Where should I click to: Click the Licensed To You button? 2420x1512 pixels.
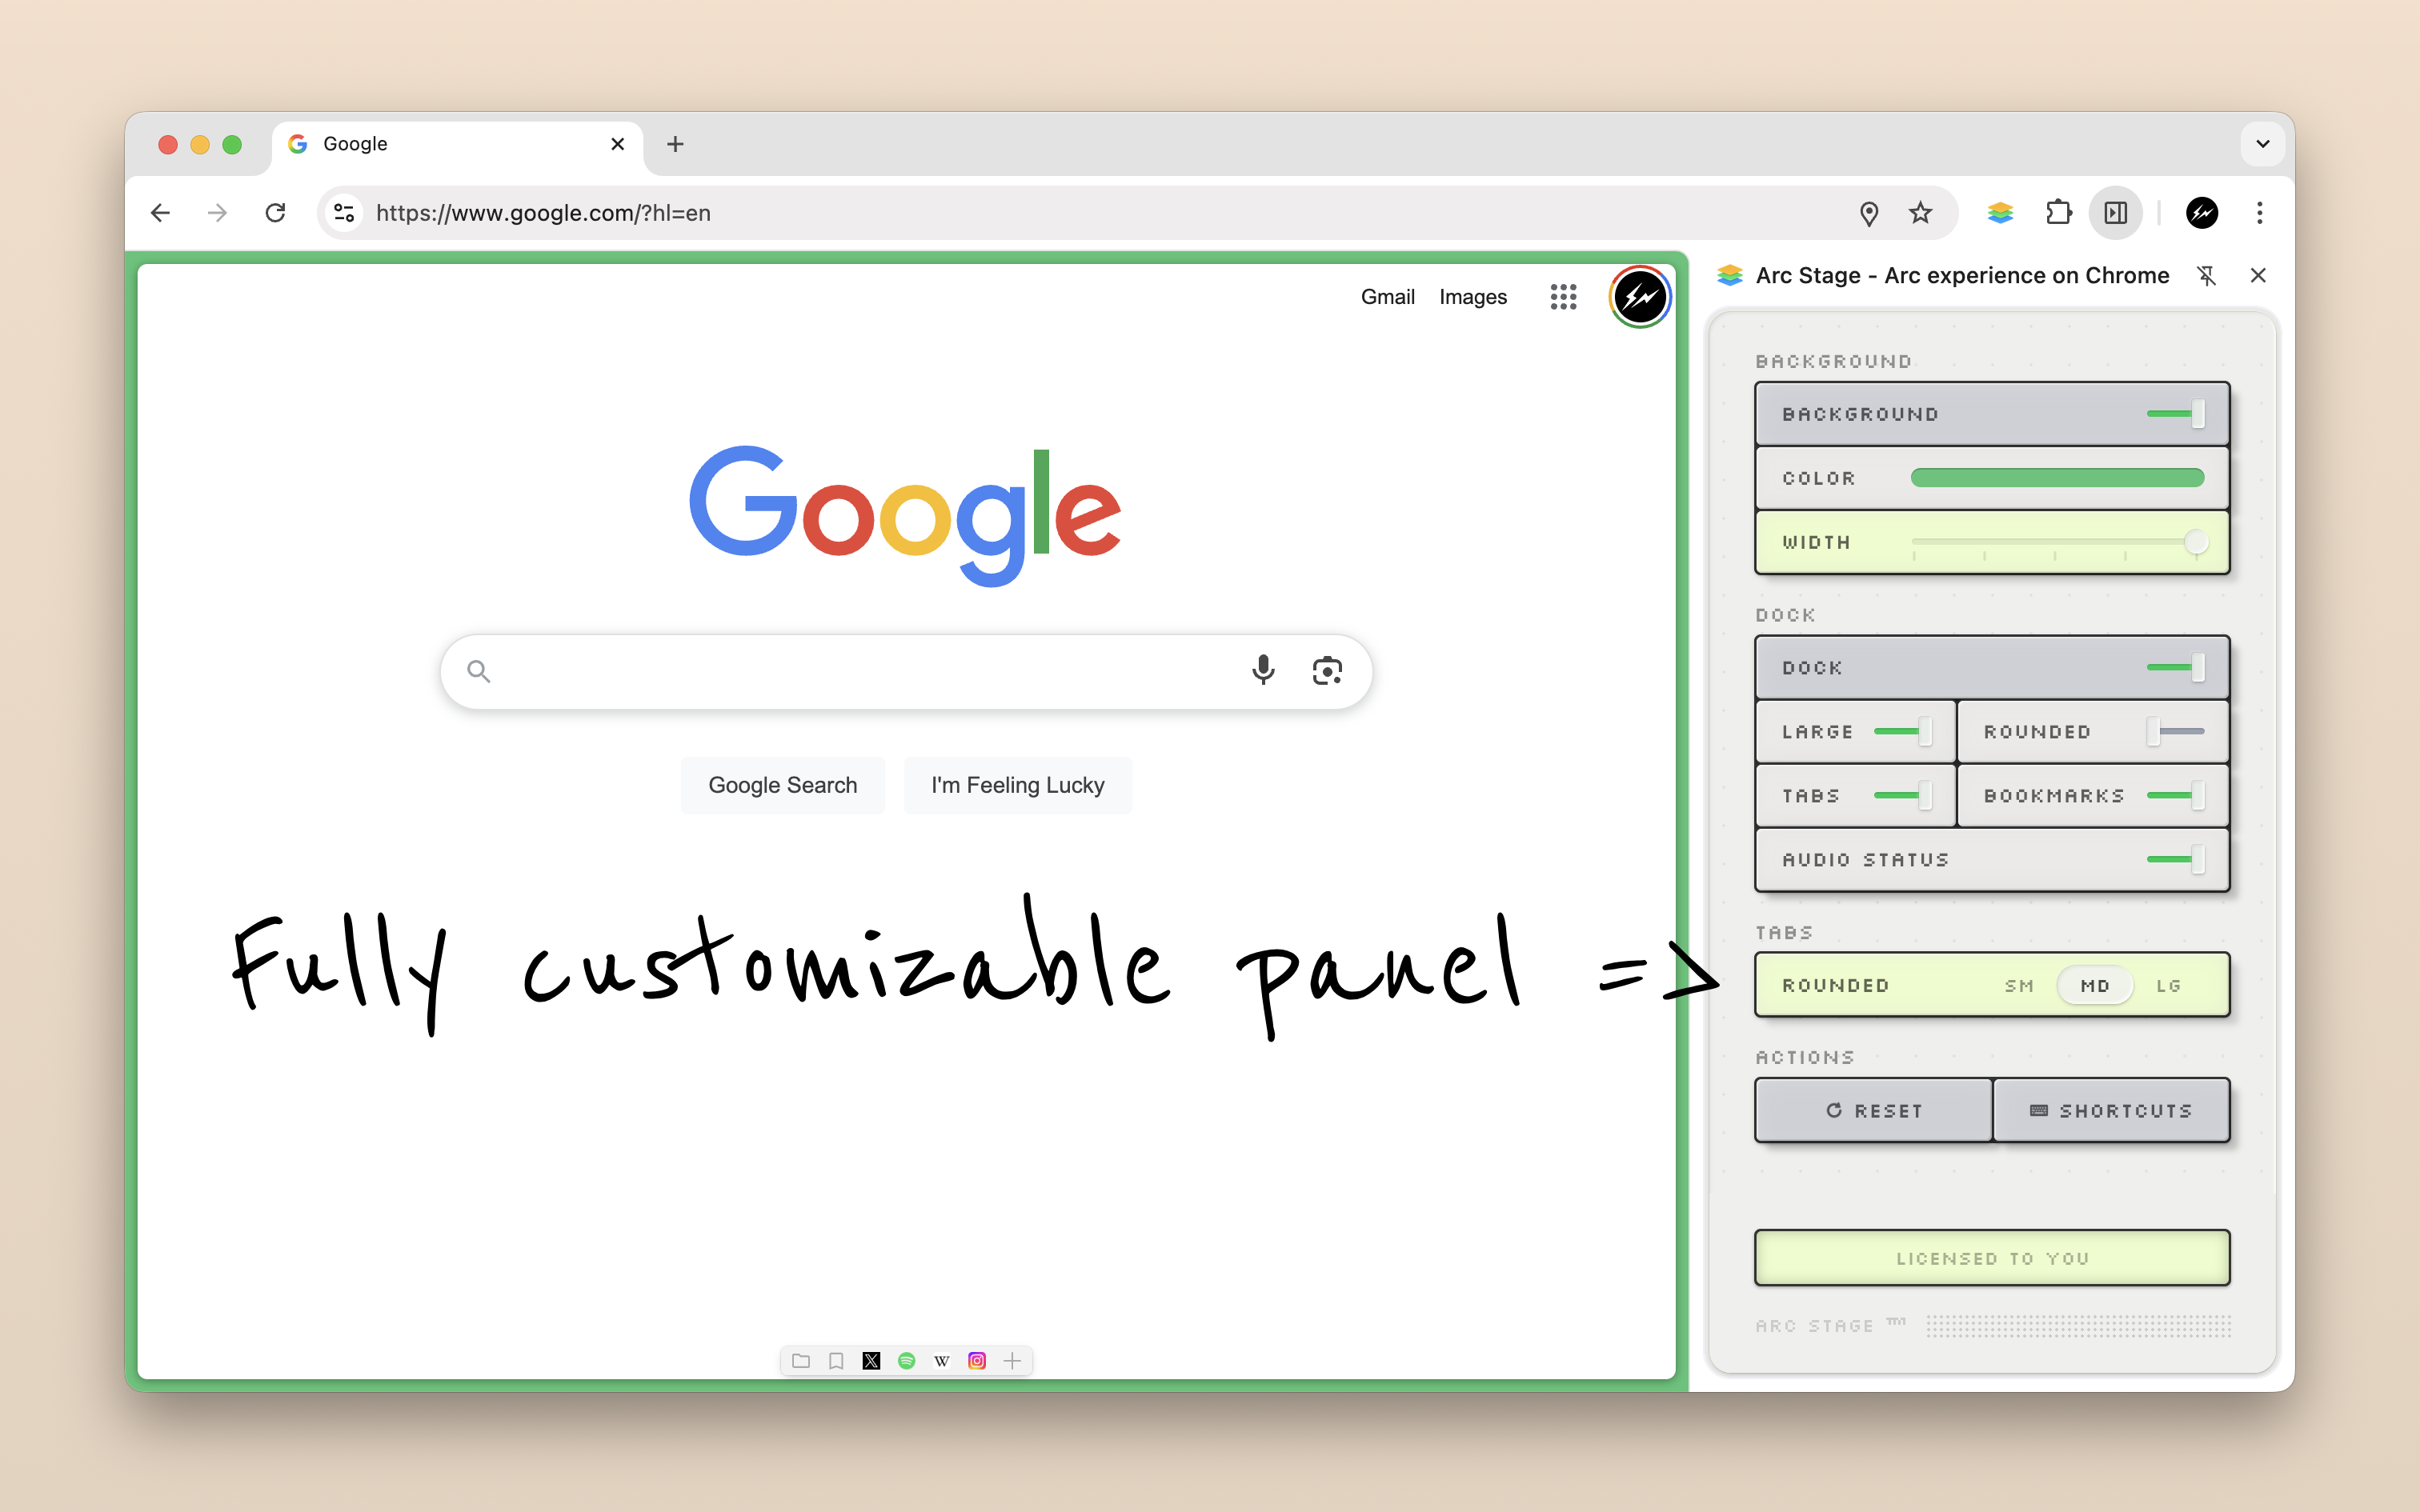click(1992, 1258)
